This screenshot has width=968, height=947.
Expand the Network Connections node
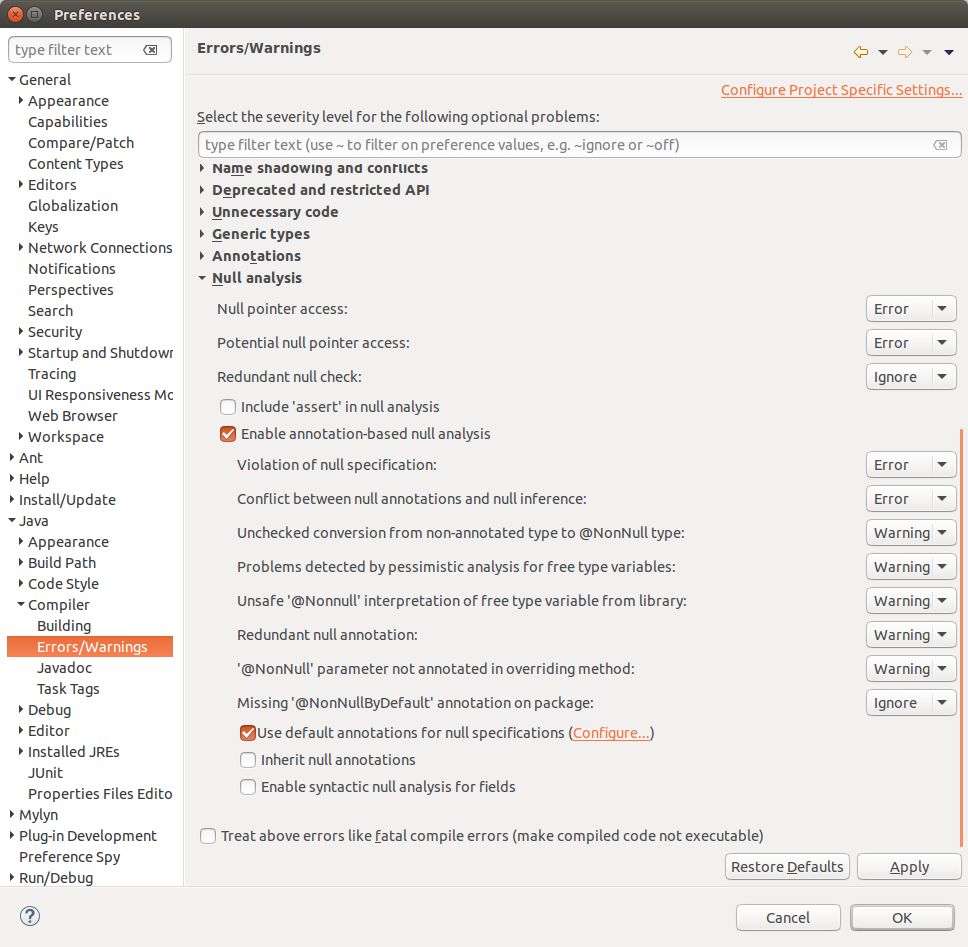[x=21, y=248]
